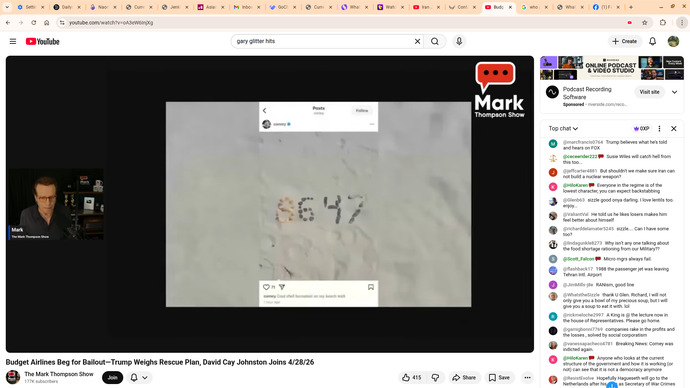Click @ceceender222 chat username
This screenshot has height=388, width=690.
[580, 156]
